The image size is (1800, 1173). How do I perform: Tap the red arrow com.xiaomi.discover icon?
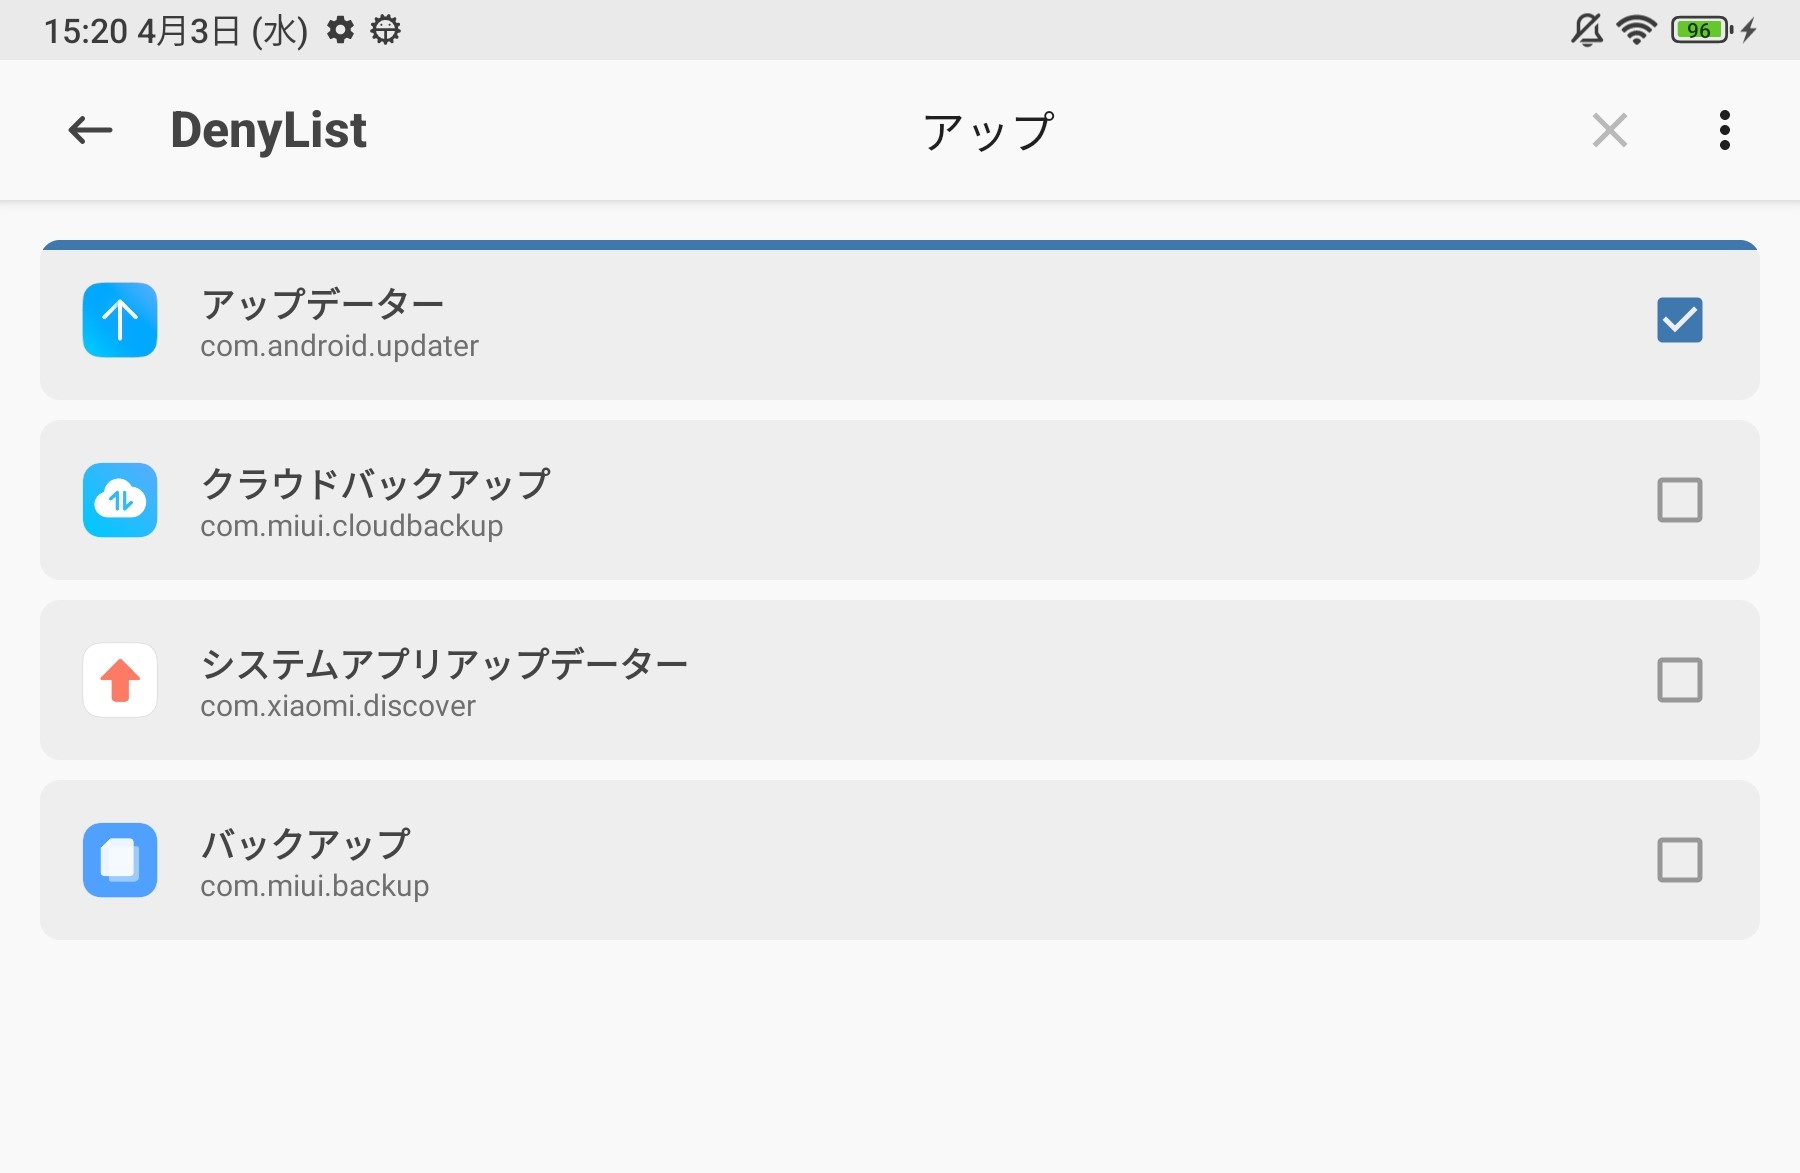(x=120, y=680)
